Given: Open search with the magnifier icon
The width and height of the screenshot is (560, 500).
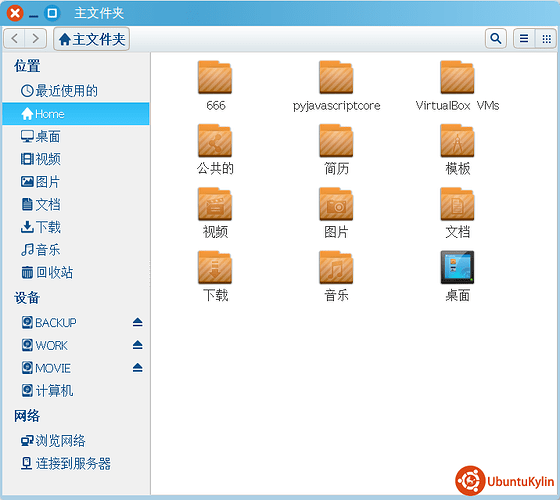Looking at the screenshot, I should (x=496, y=38).
